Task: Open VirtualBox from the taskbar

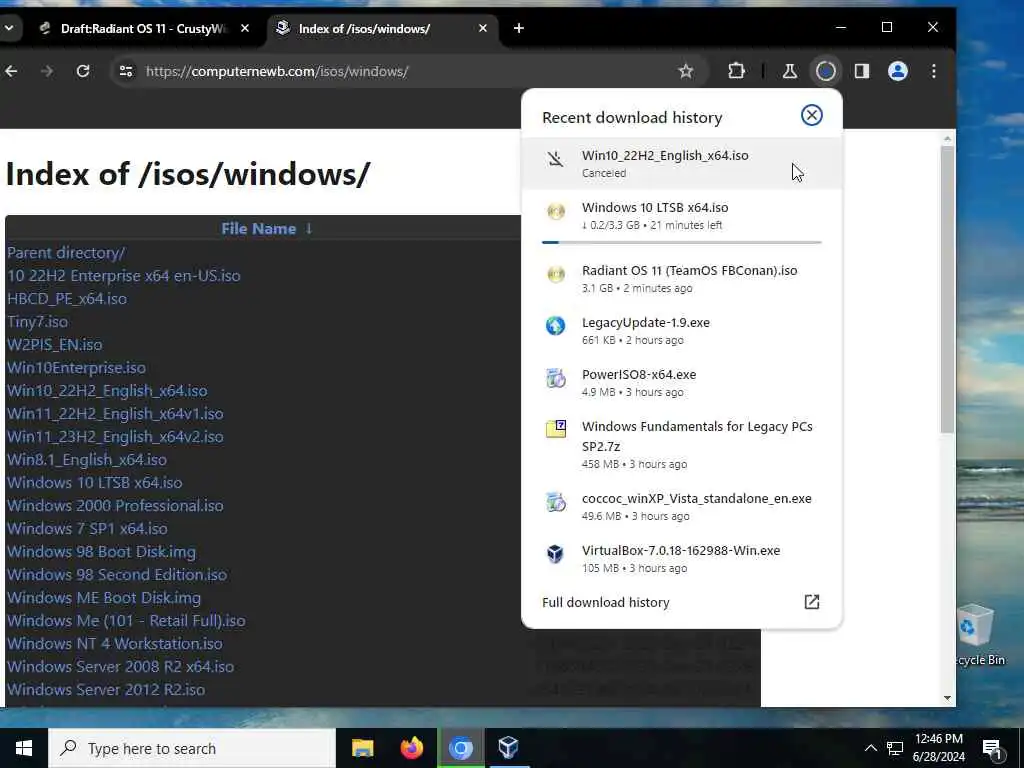Action: [x=509, y=748]
